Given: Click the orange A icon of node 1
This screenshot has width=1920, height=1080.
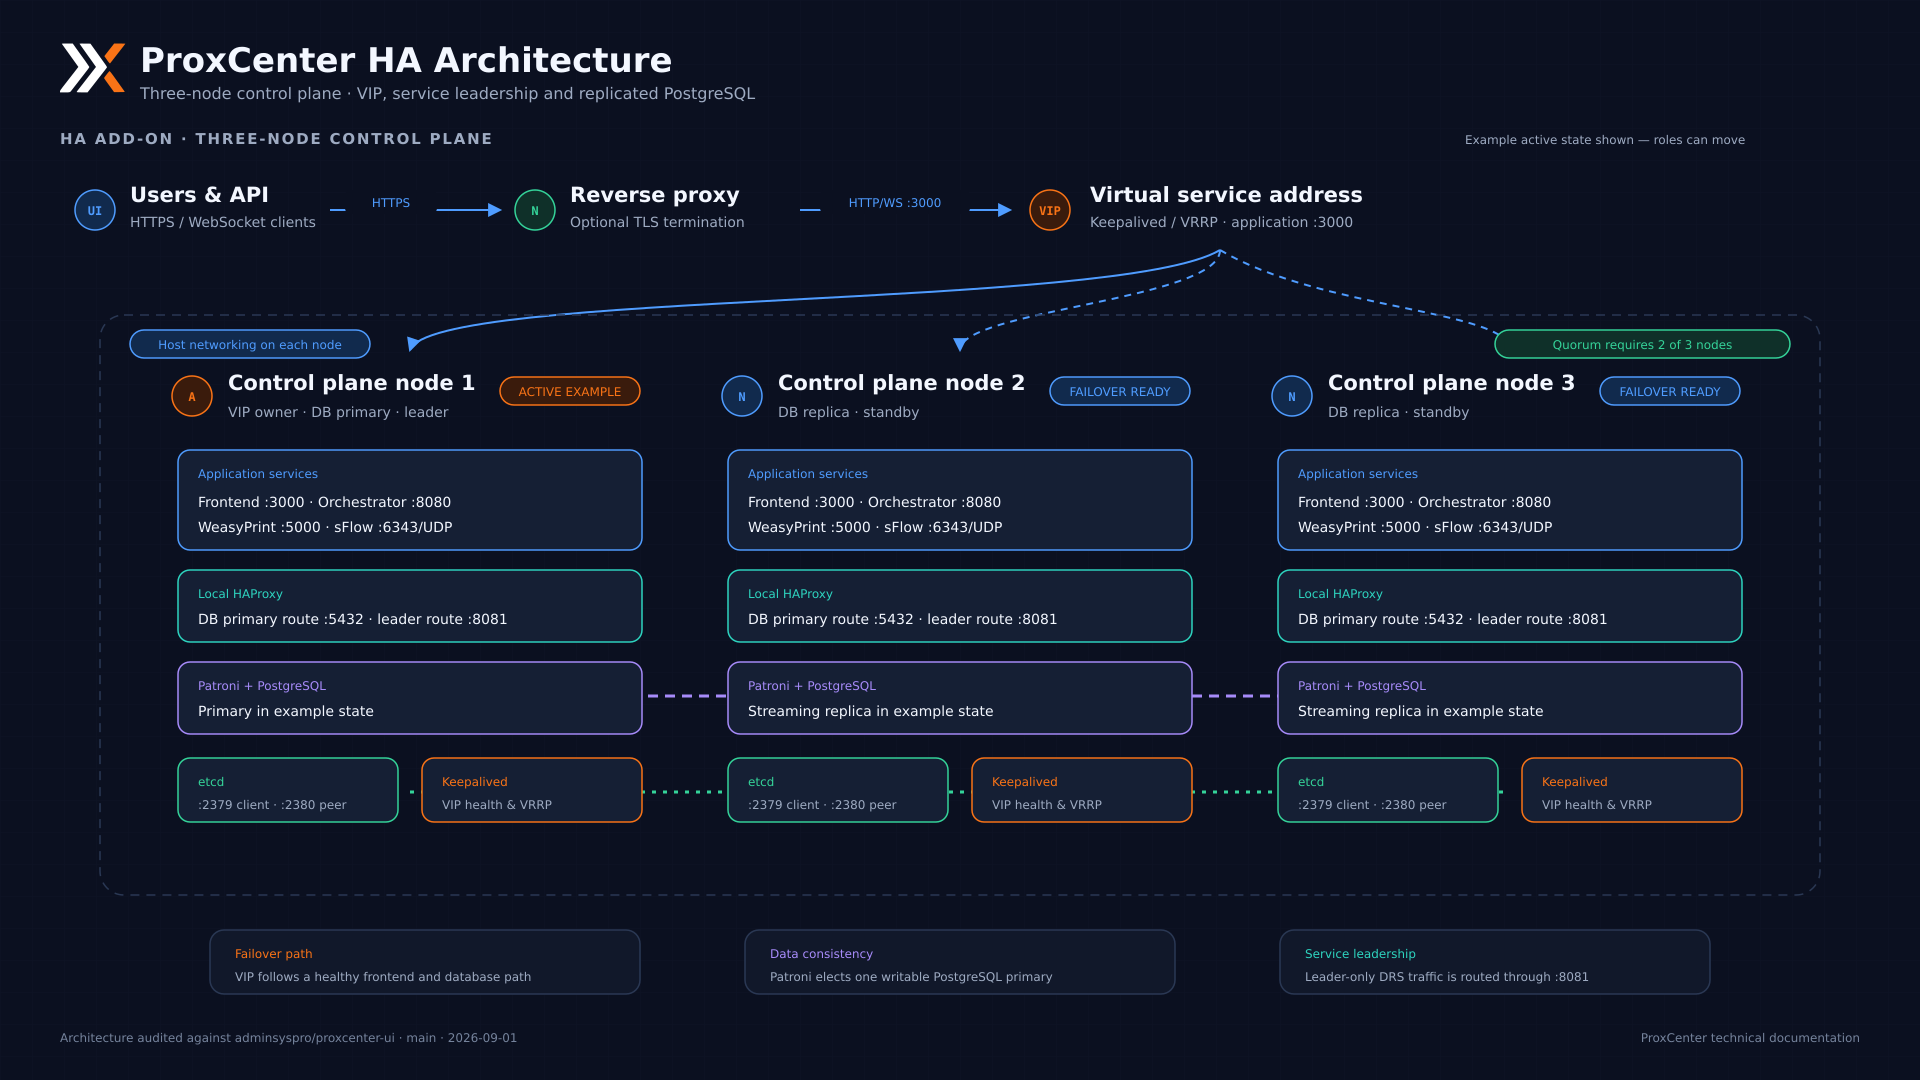Looking at the screenshot, I should coord(192,396).
